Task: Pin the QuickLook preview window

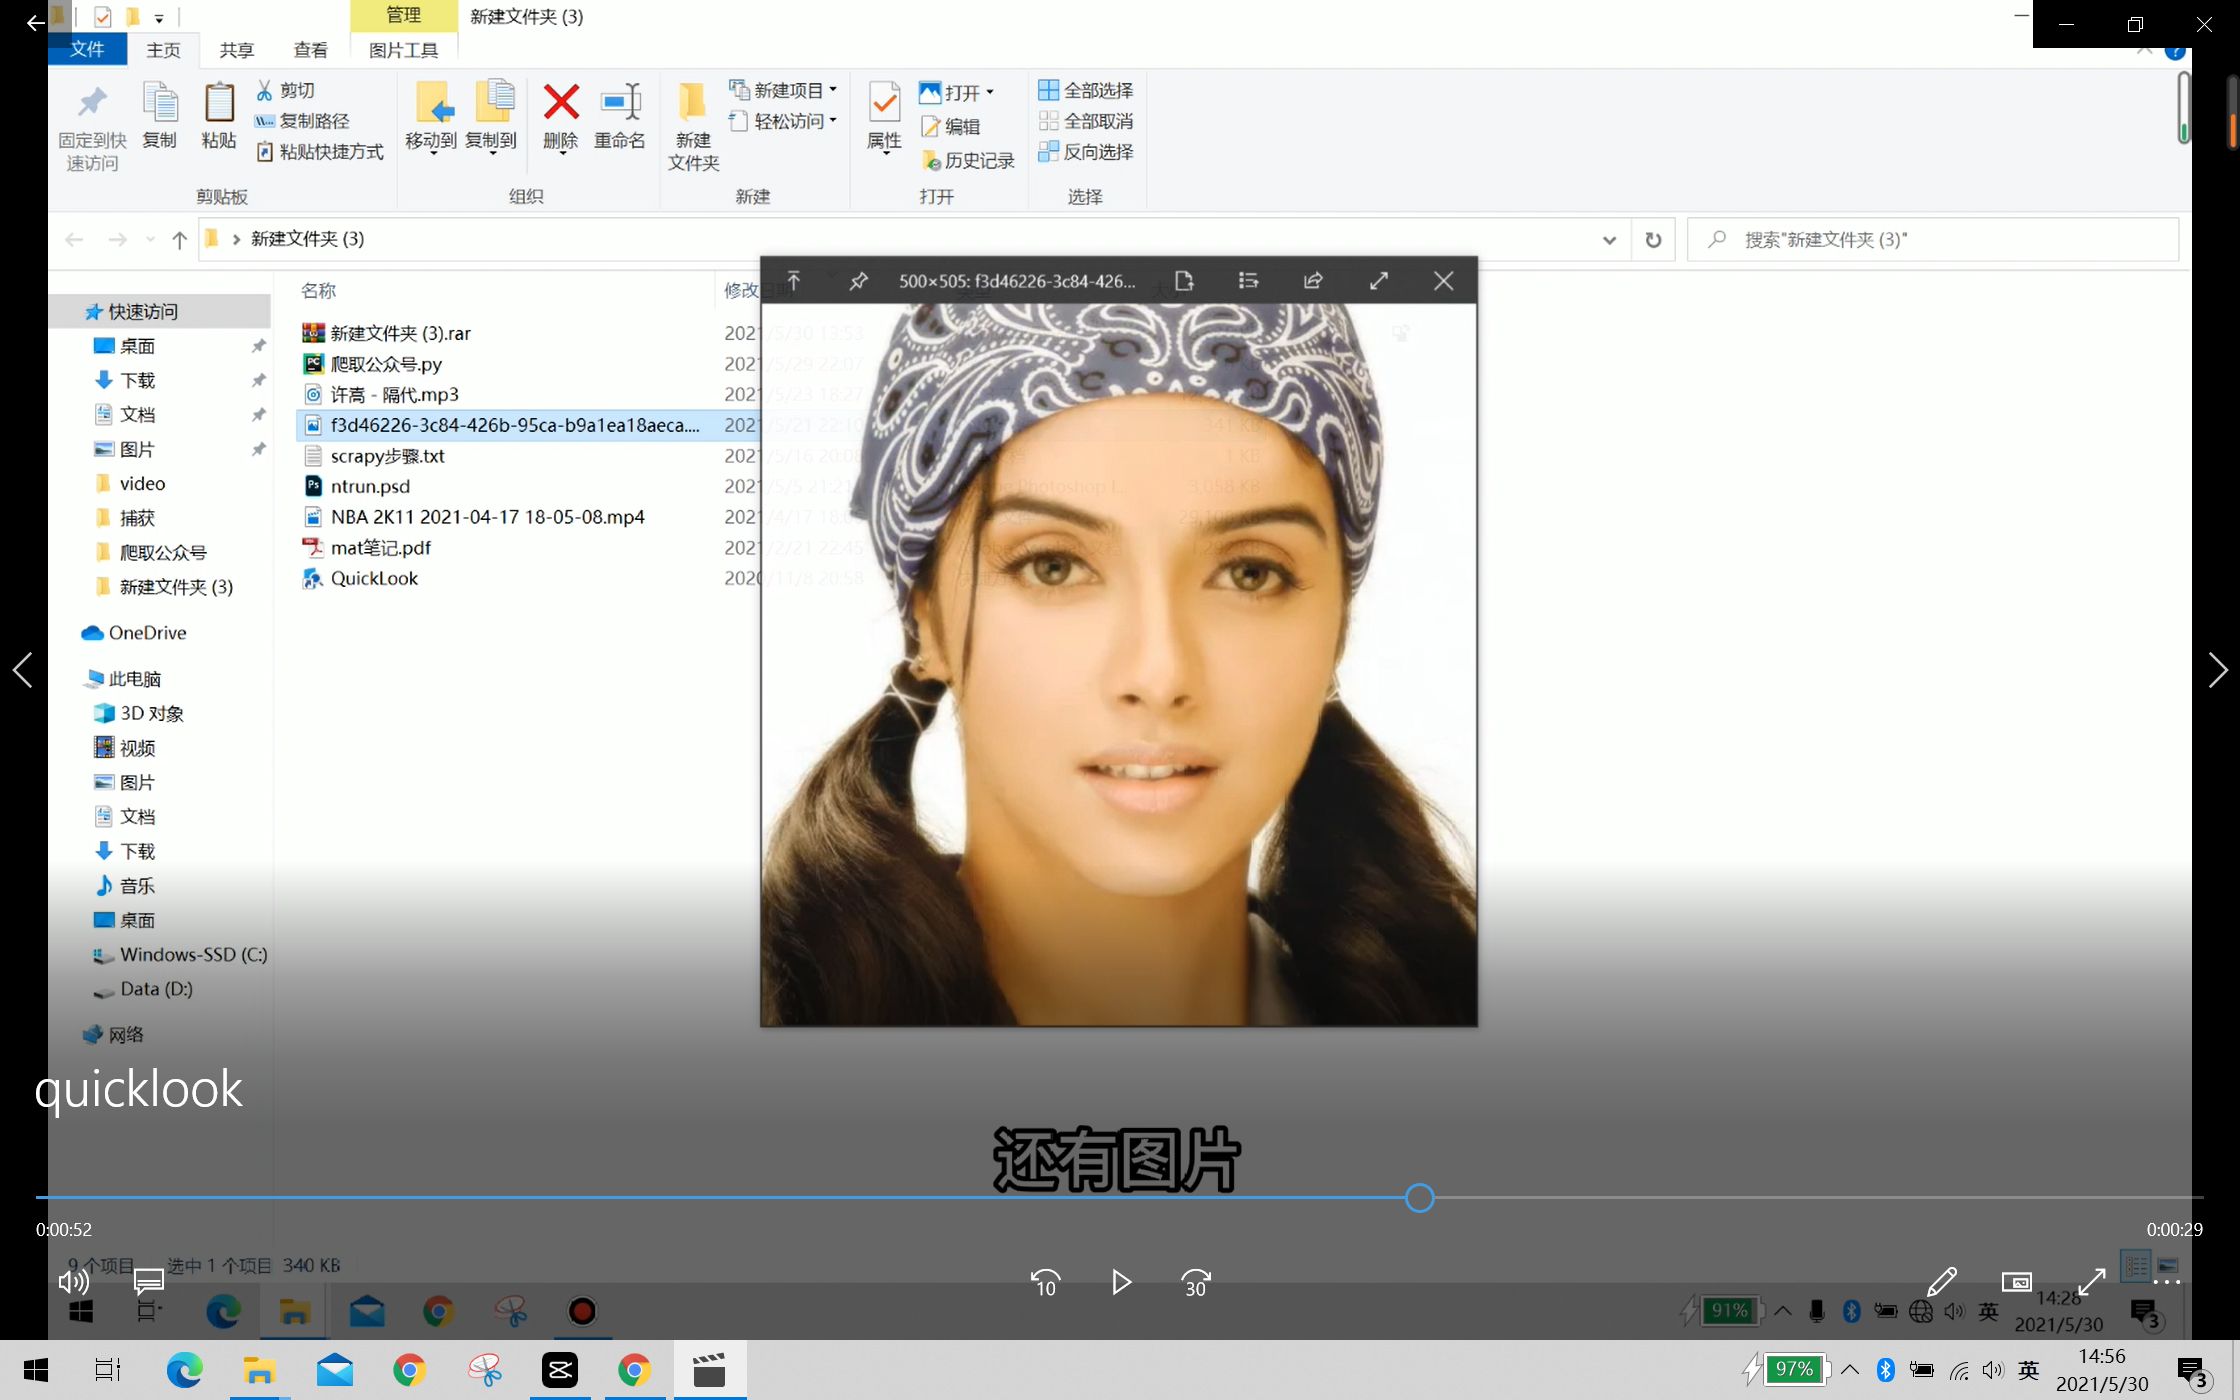Action: point(858,281)
